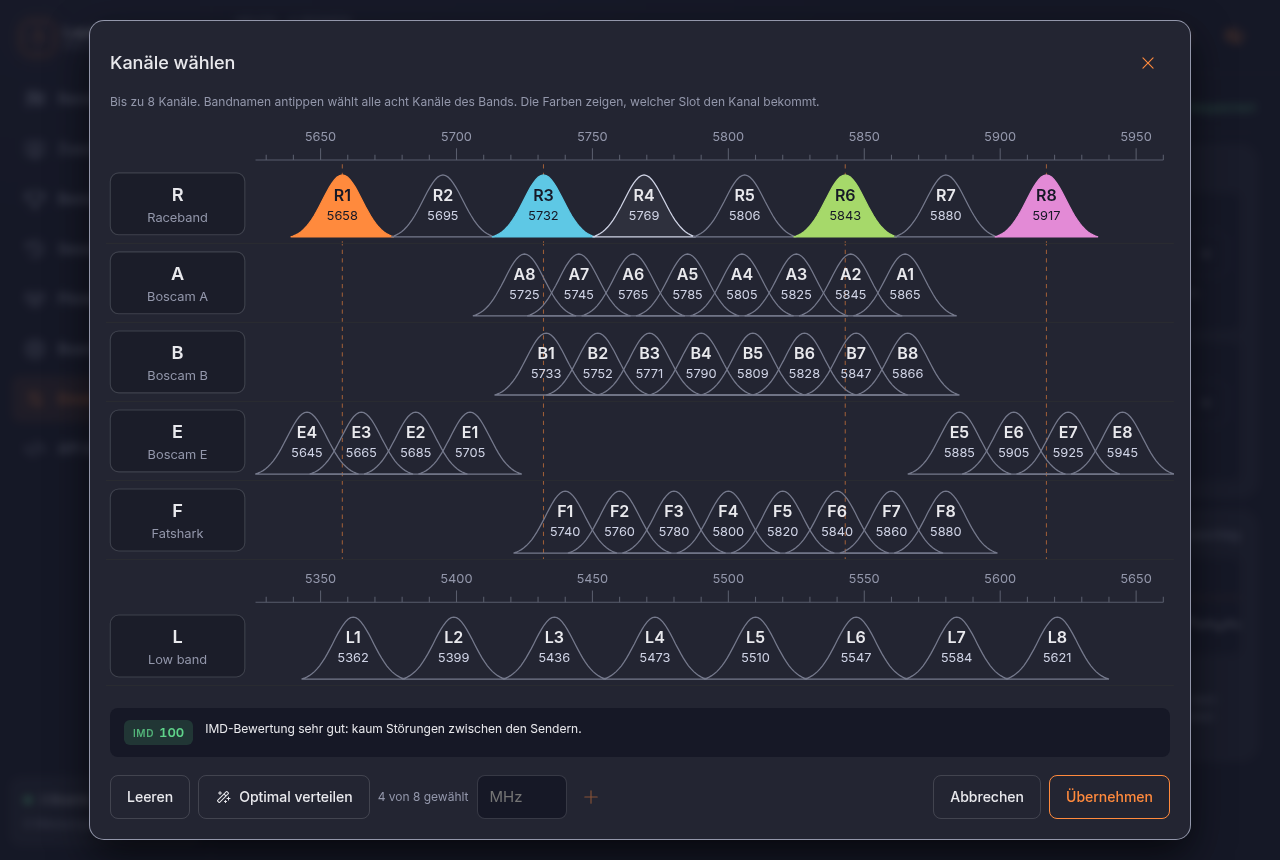Deselect orange channel R1 5658
This screenshot has height=860, width=1280.
click(x=342, y=205)
